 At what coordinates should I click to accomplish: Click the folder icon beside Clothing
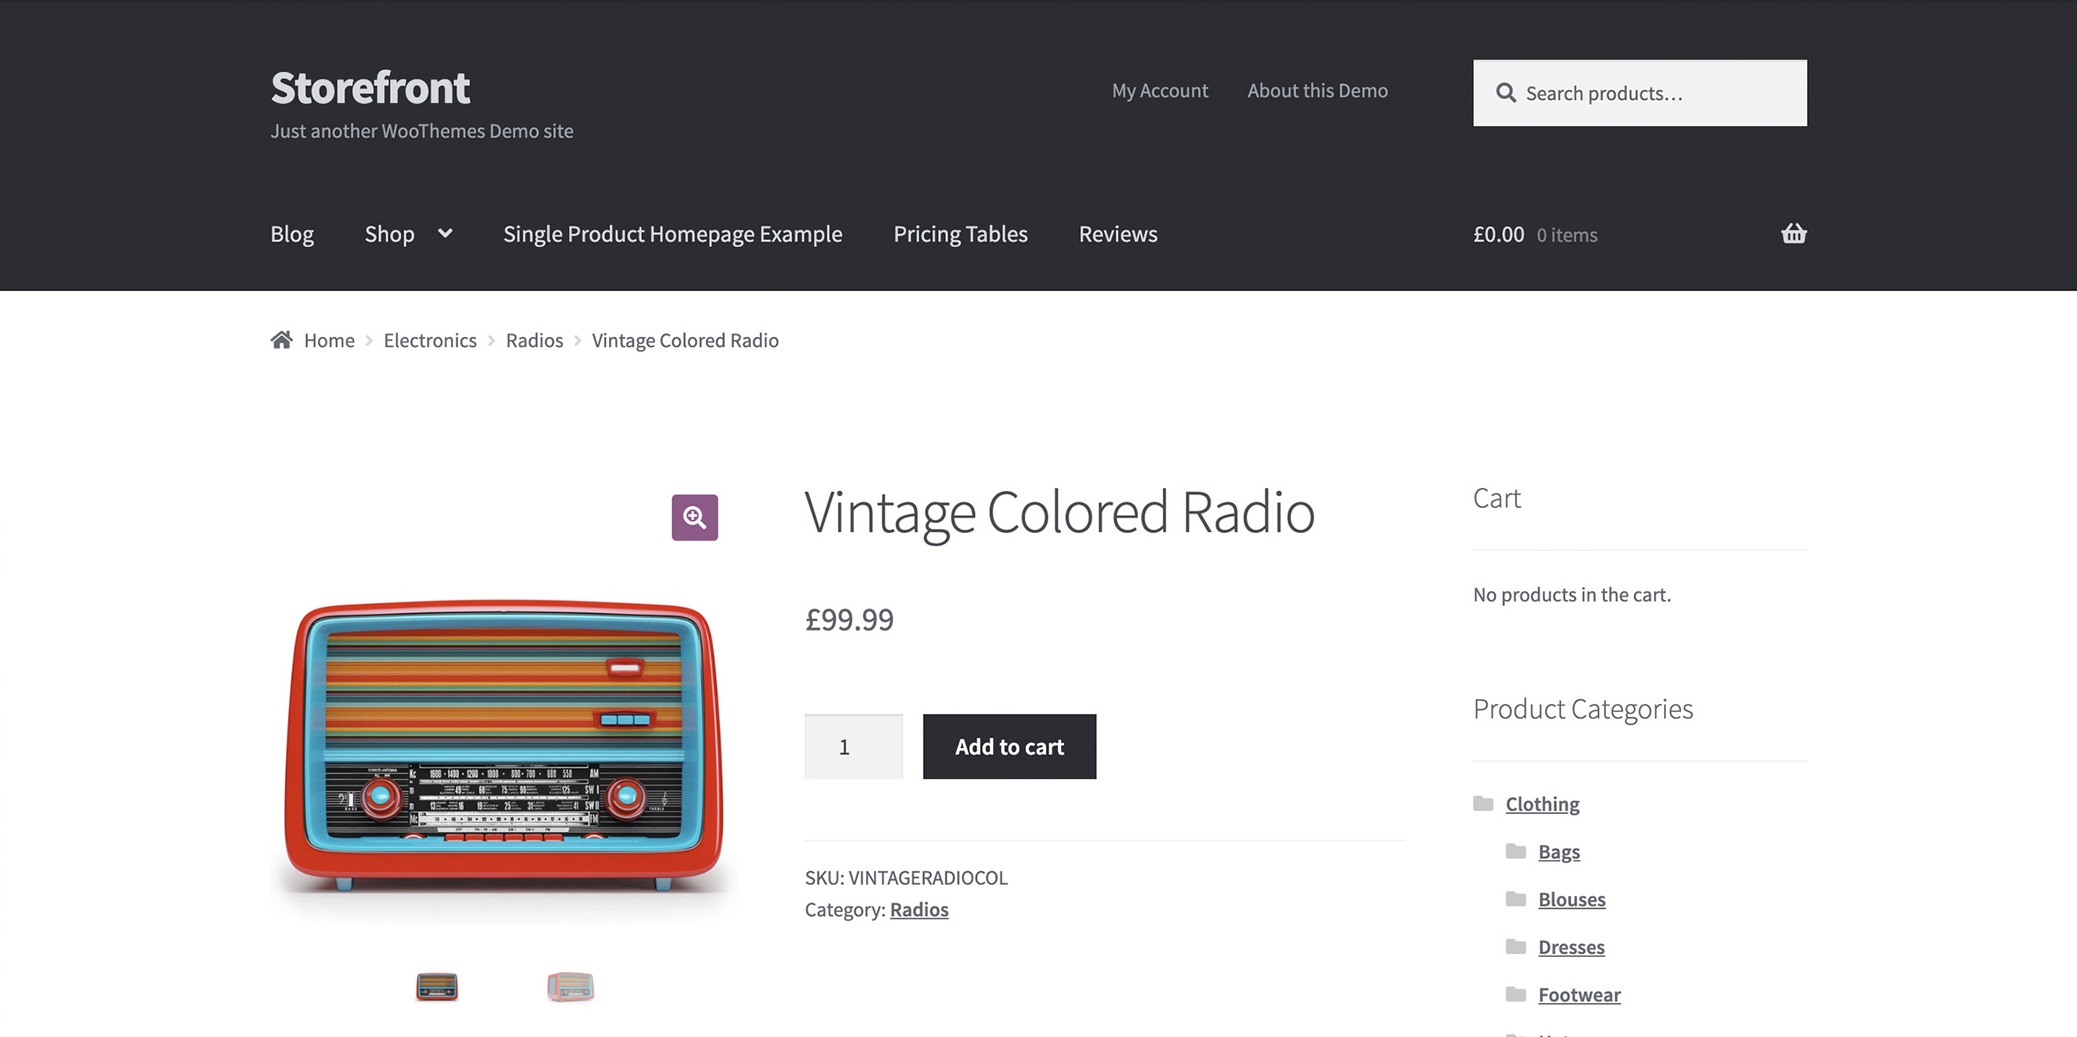1483,803
